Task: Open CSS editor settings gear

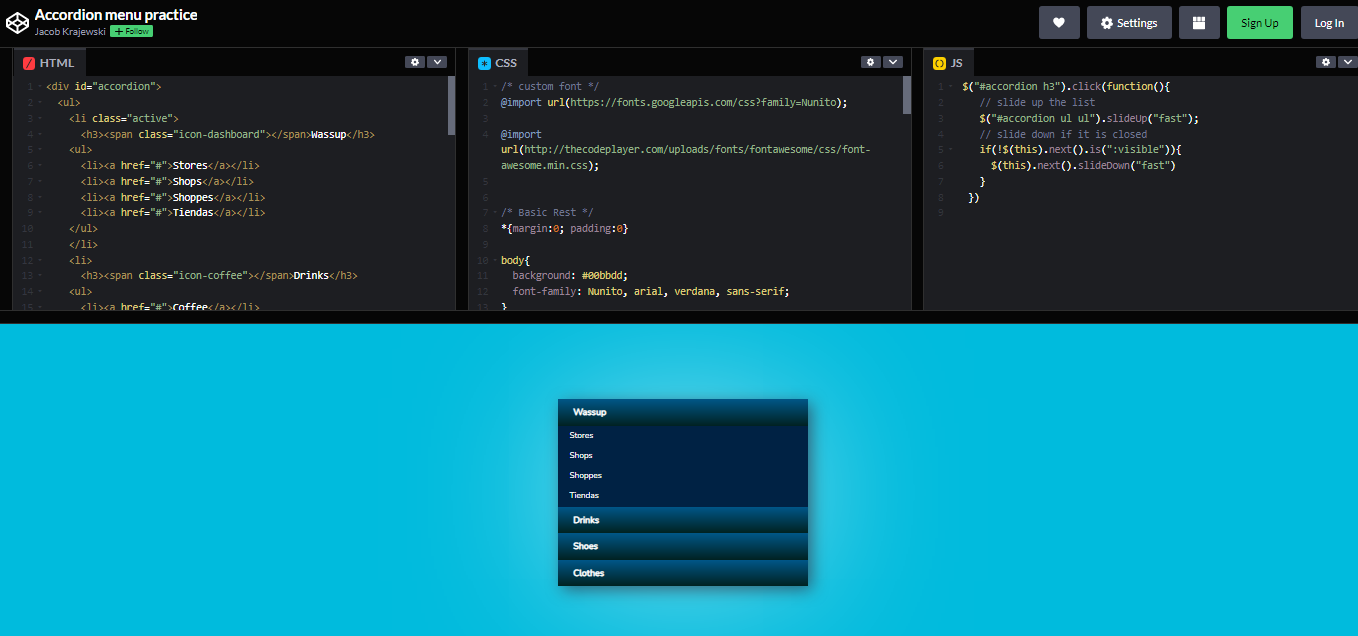Action: pos(871,62)
